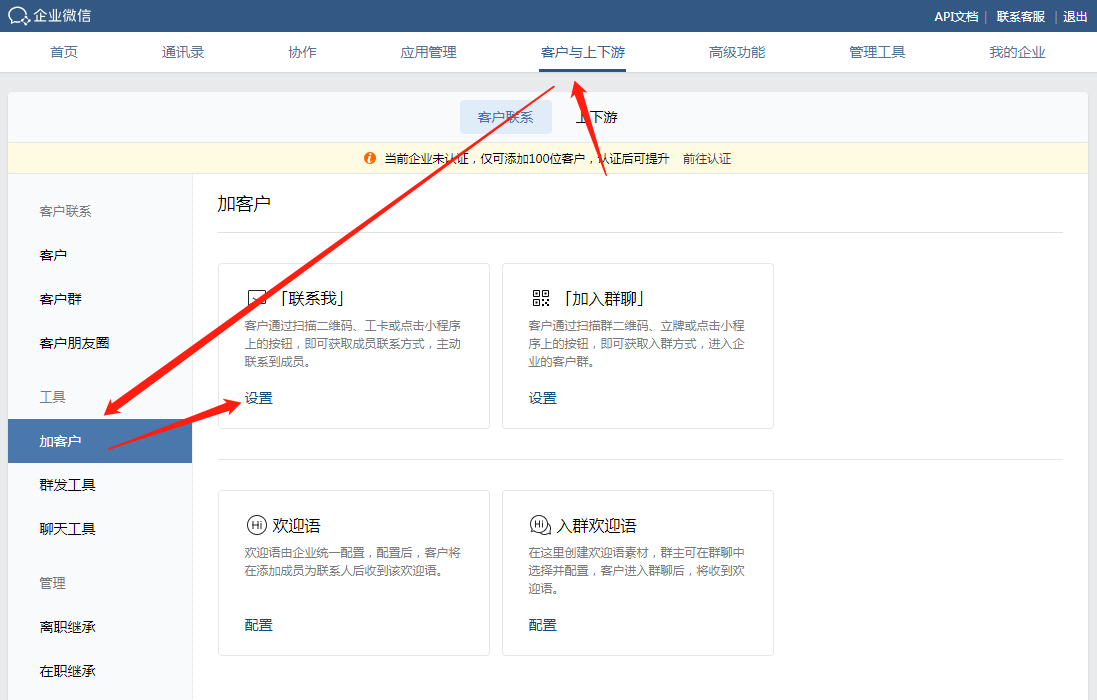Click the 欢迎语 card title
This screenshot has width=1097, height=700.
click(297, 525)
